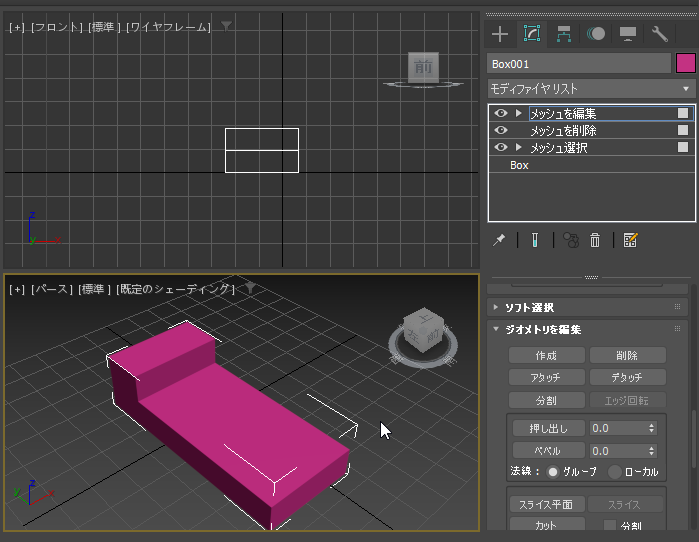Click the front viewport [+] menu

coord(17,27)
